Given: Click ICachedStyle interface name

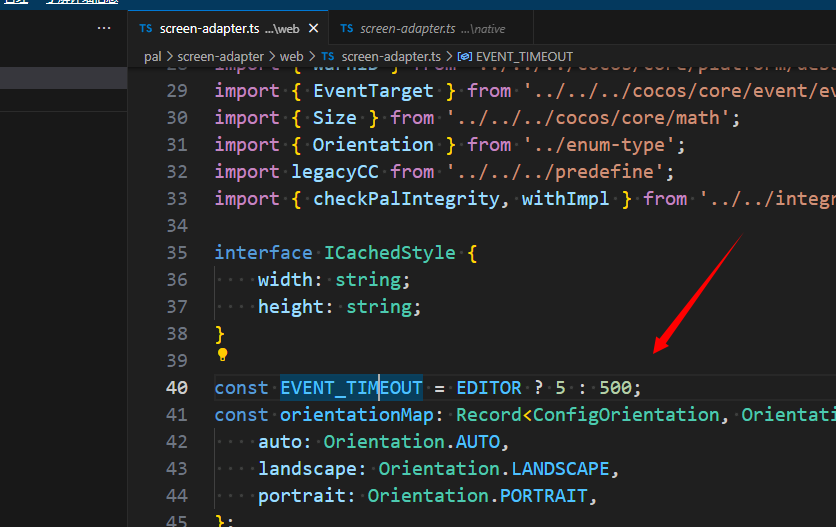Looking at the screenshot, I should pyautogui.click(x=390, y=252).
